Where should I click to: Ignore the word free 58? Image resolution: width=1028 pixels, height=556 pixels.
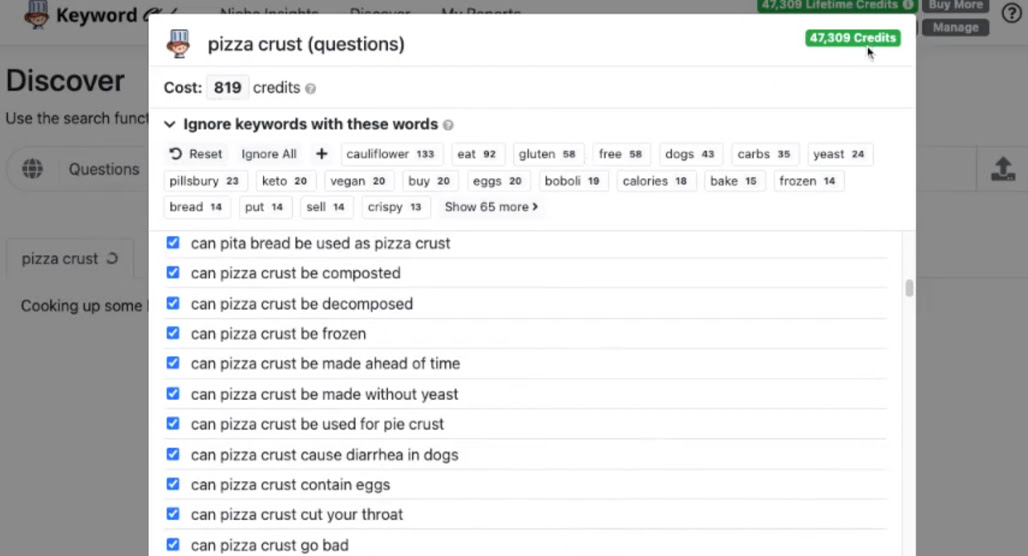pyautogui.click(x=620, y=154)
